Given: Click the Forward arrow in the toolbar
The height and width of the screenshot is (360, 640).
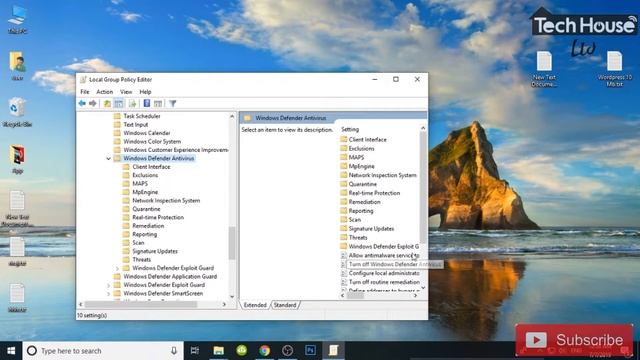Looking at the screenshot, I should (x=93, y=103).
